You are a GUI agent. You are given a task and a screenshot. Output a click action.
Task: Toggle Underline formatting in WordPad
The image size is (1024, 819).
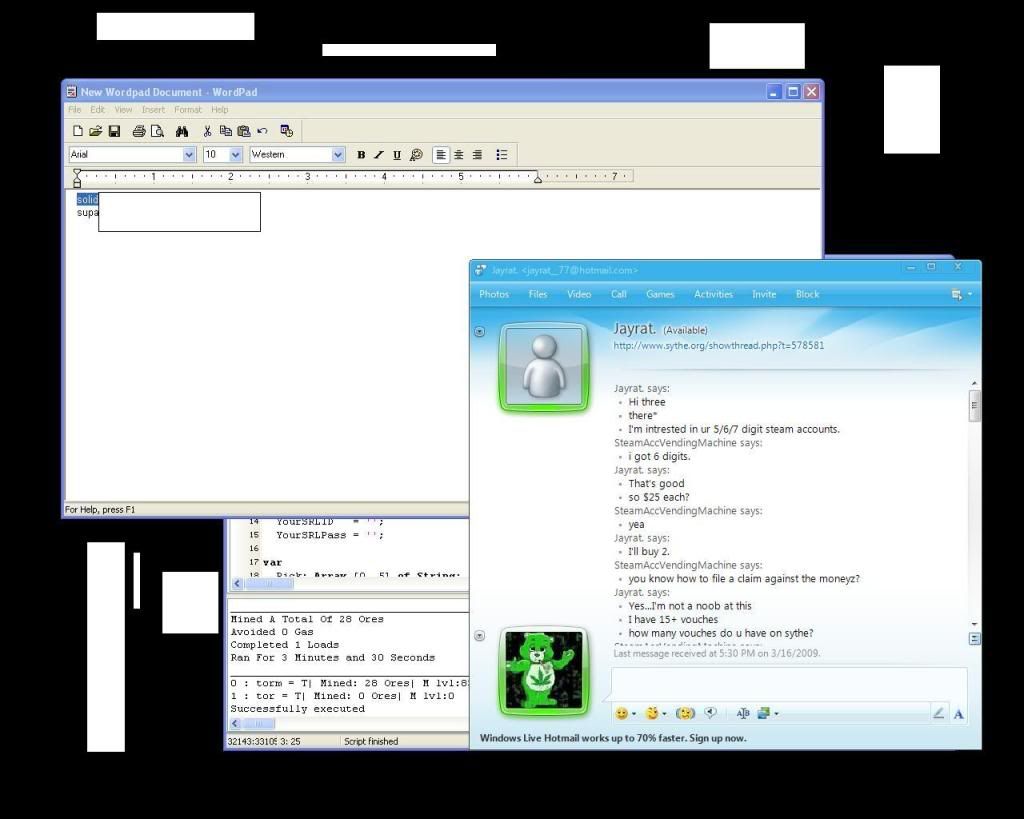click(397, 155)
